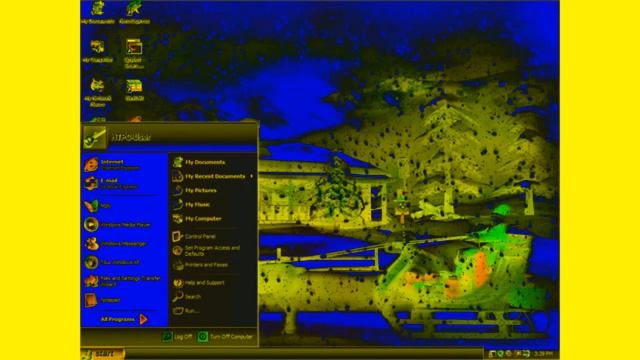Expand My Recent Documents submenu

point(213,176)
